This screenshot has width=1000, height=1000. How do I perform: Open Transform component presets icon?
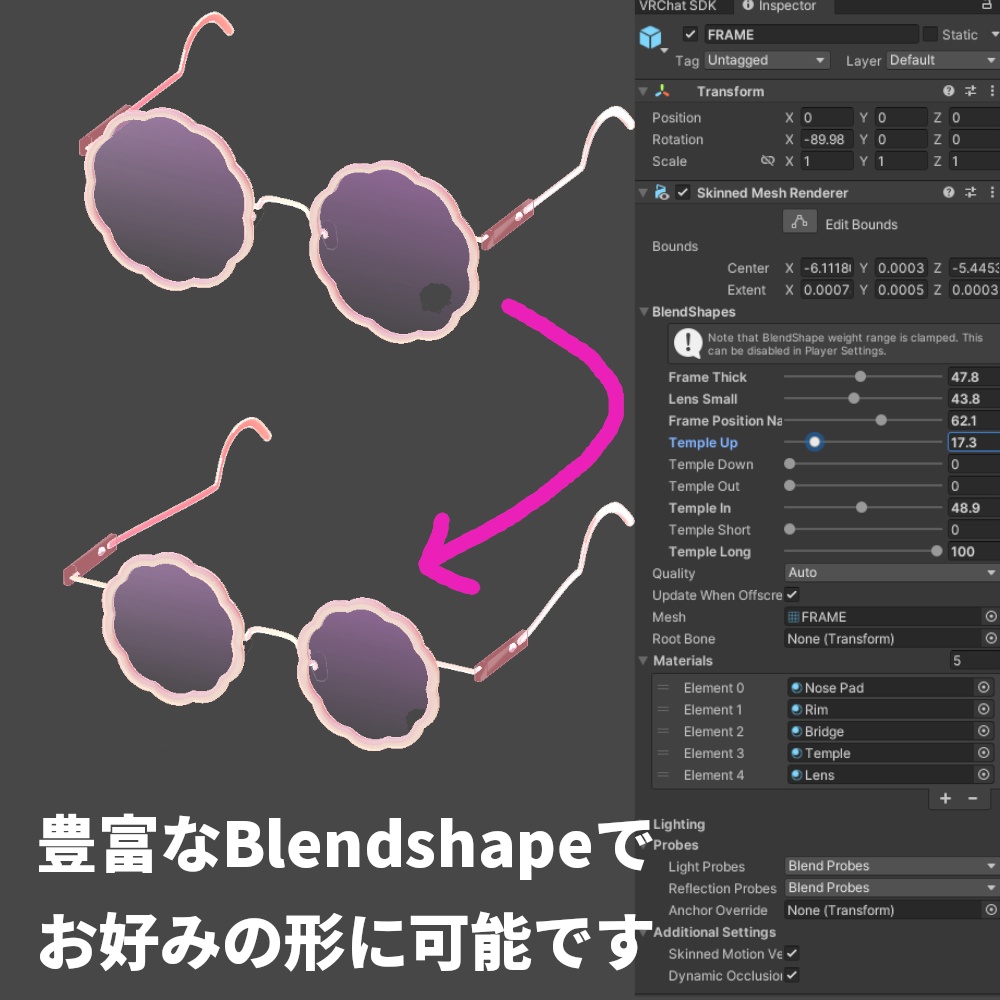[970, 91]
